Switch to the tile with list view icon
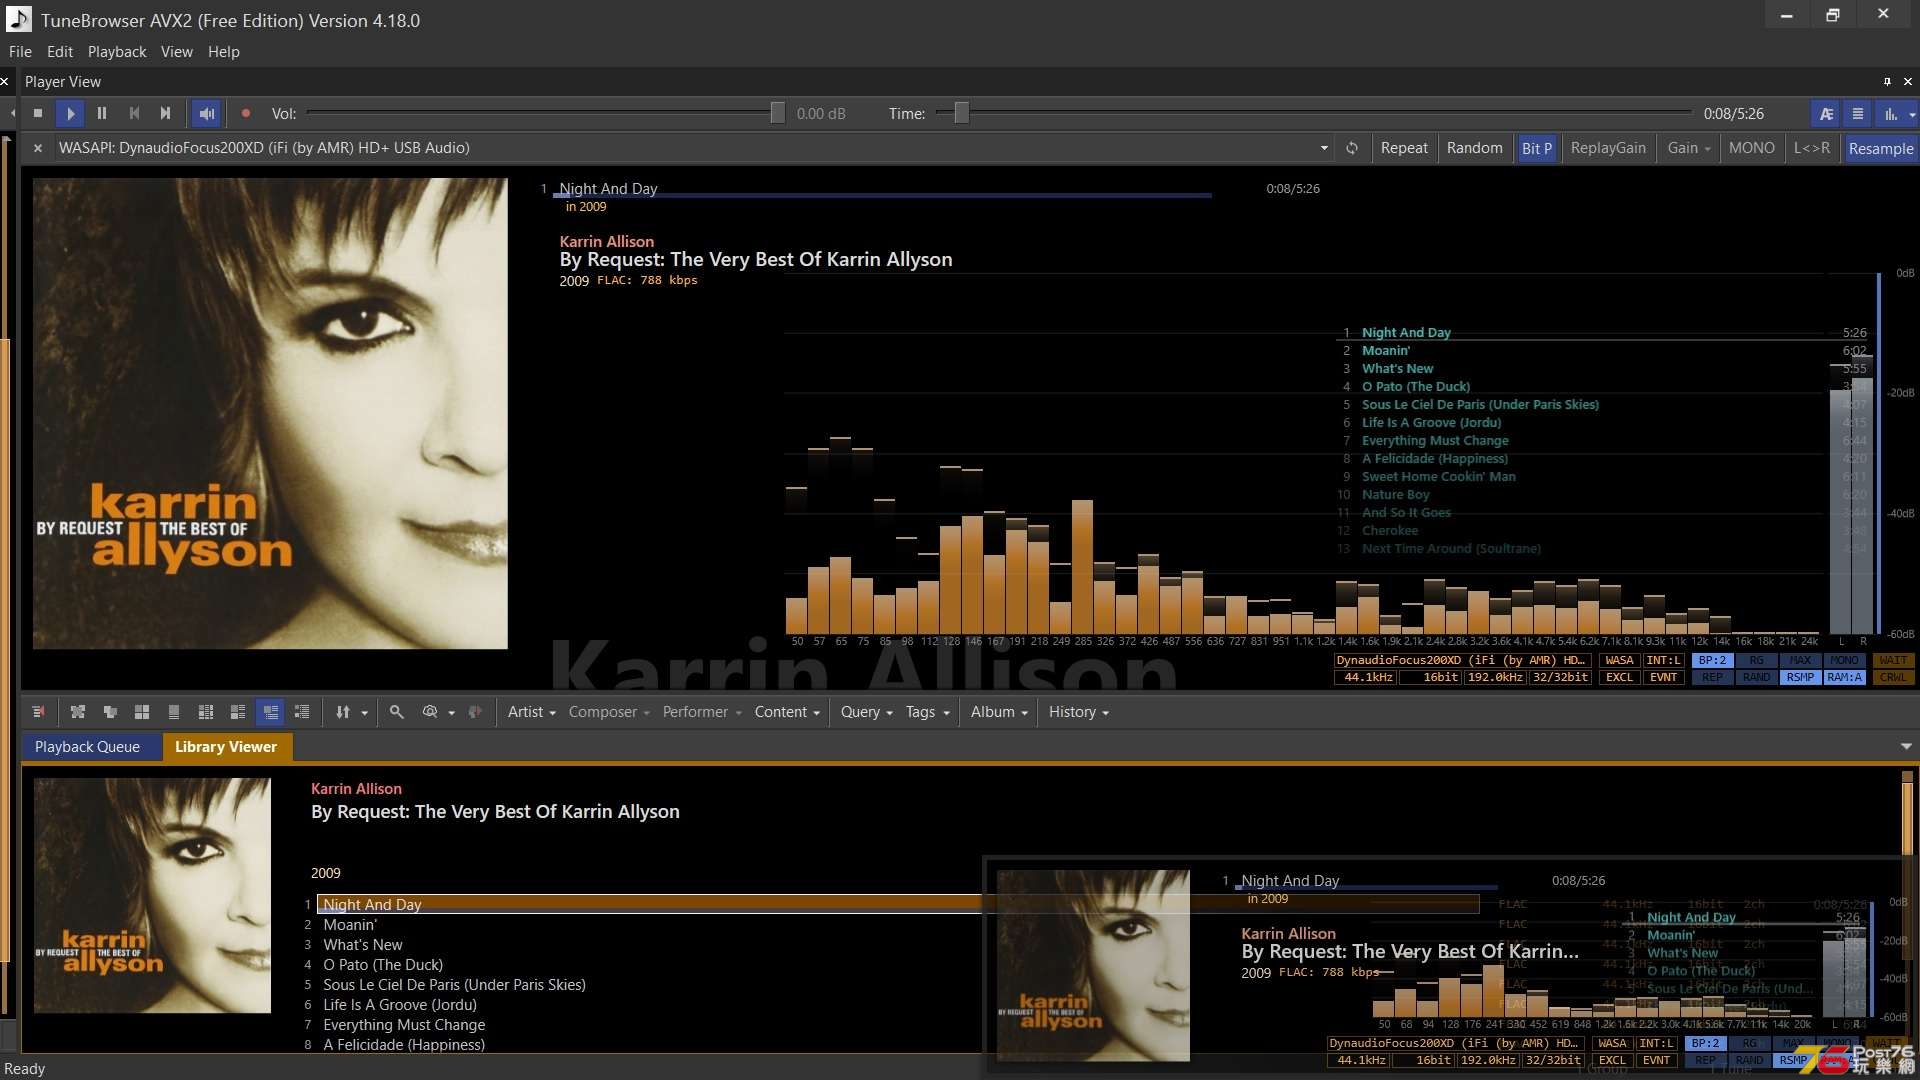 coord(238,712)
